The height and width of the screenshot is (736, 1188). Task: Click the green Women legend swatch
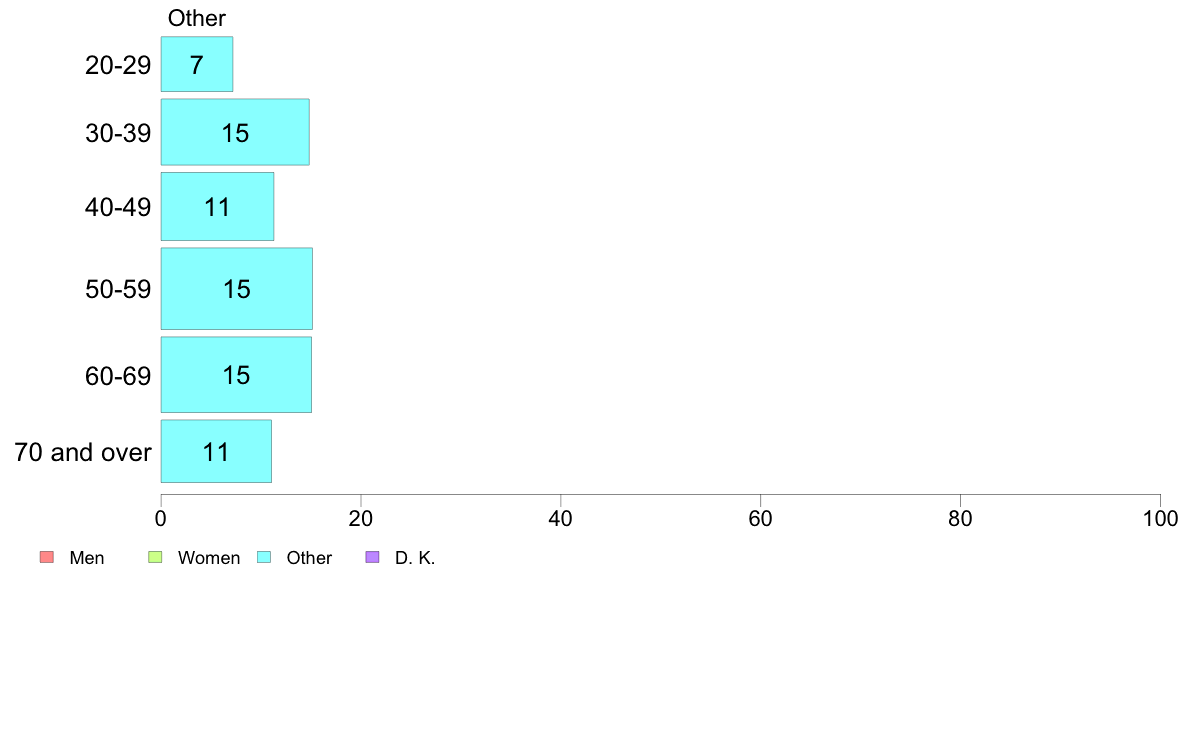click(x=155, y=557)
